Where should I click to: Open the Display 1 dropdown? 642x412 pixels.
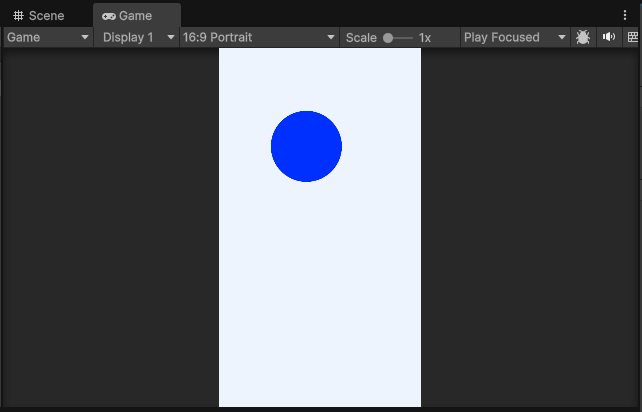click(137, 37)
